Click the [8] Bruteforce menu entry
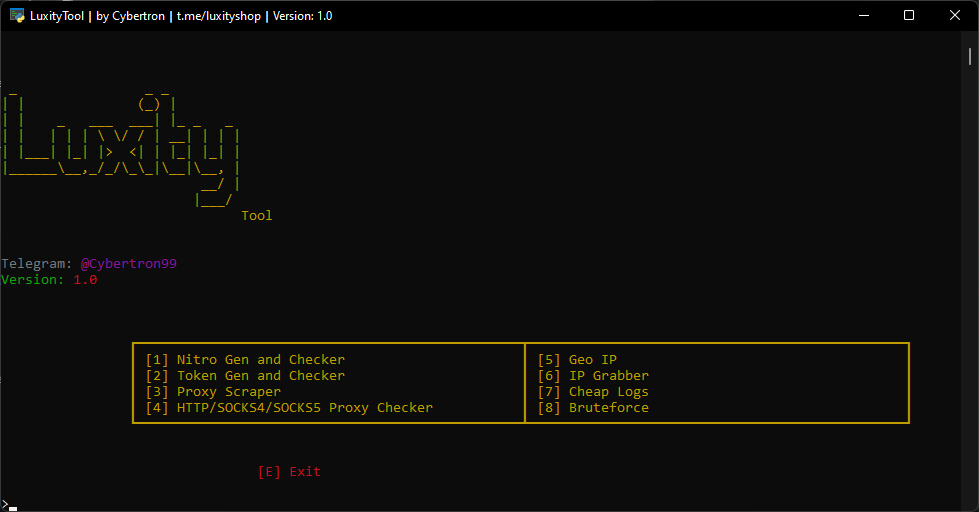This screenshot has height=512, width=979. 593,408
